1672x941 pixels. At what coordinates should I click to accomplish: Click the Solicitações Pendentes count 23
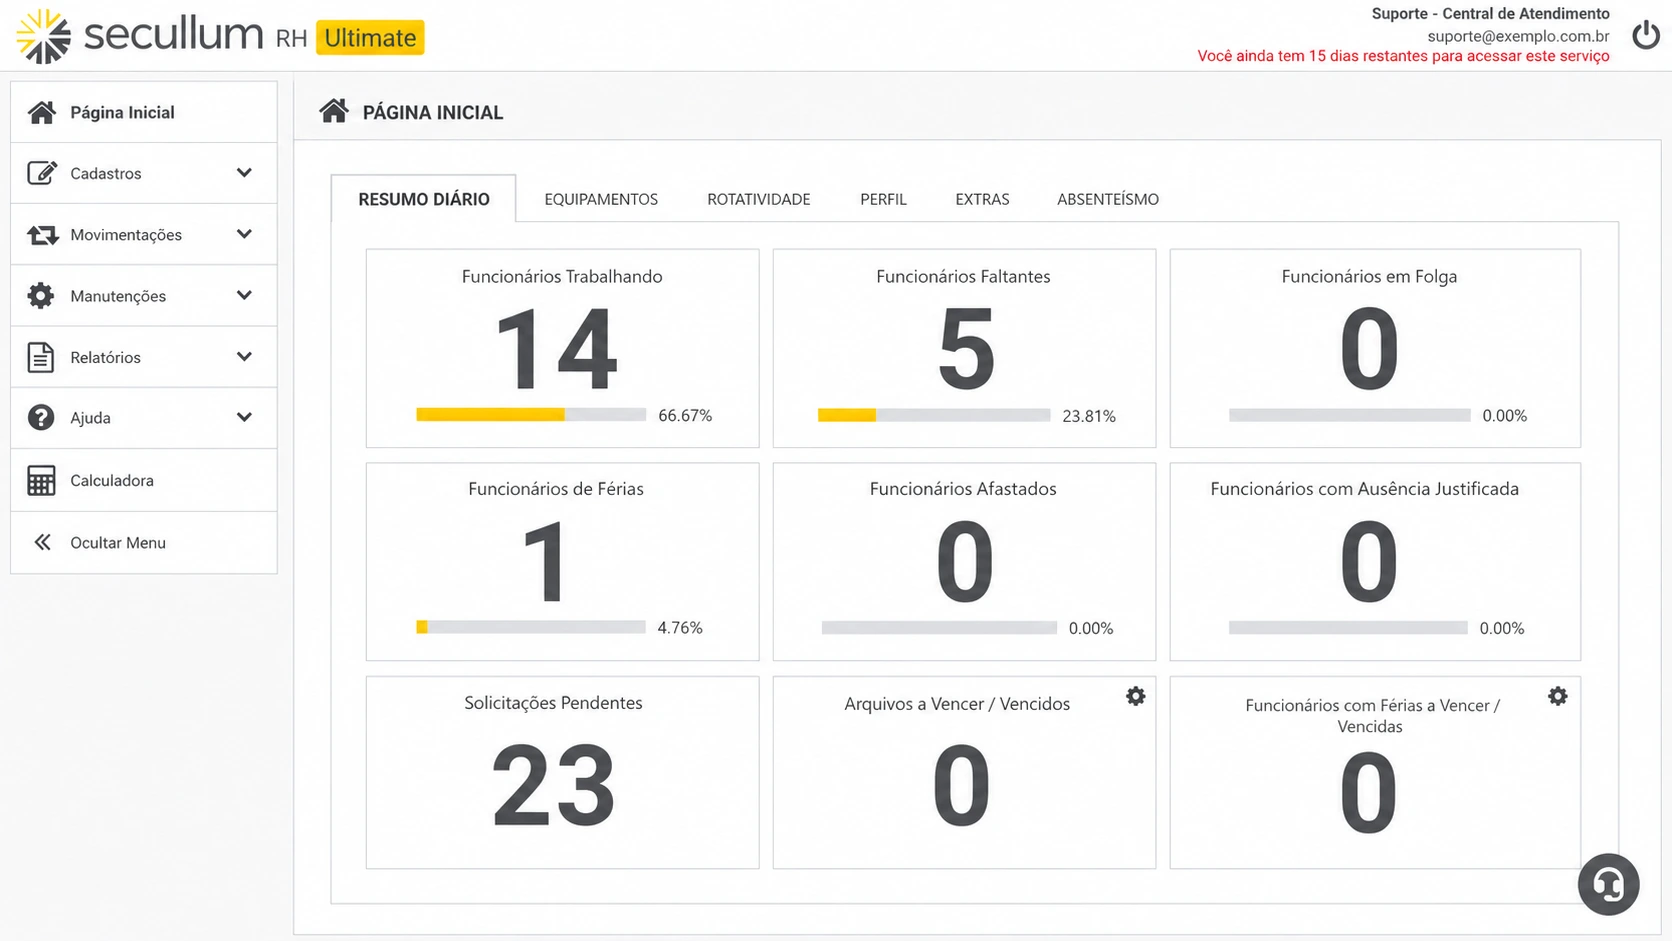(553, 786)
